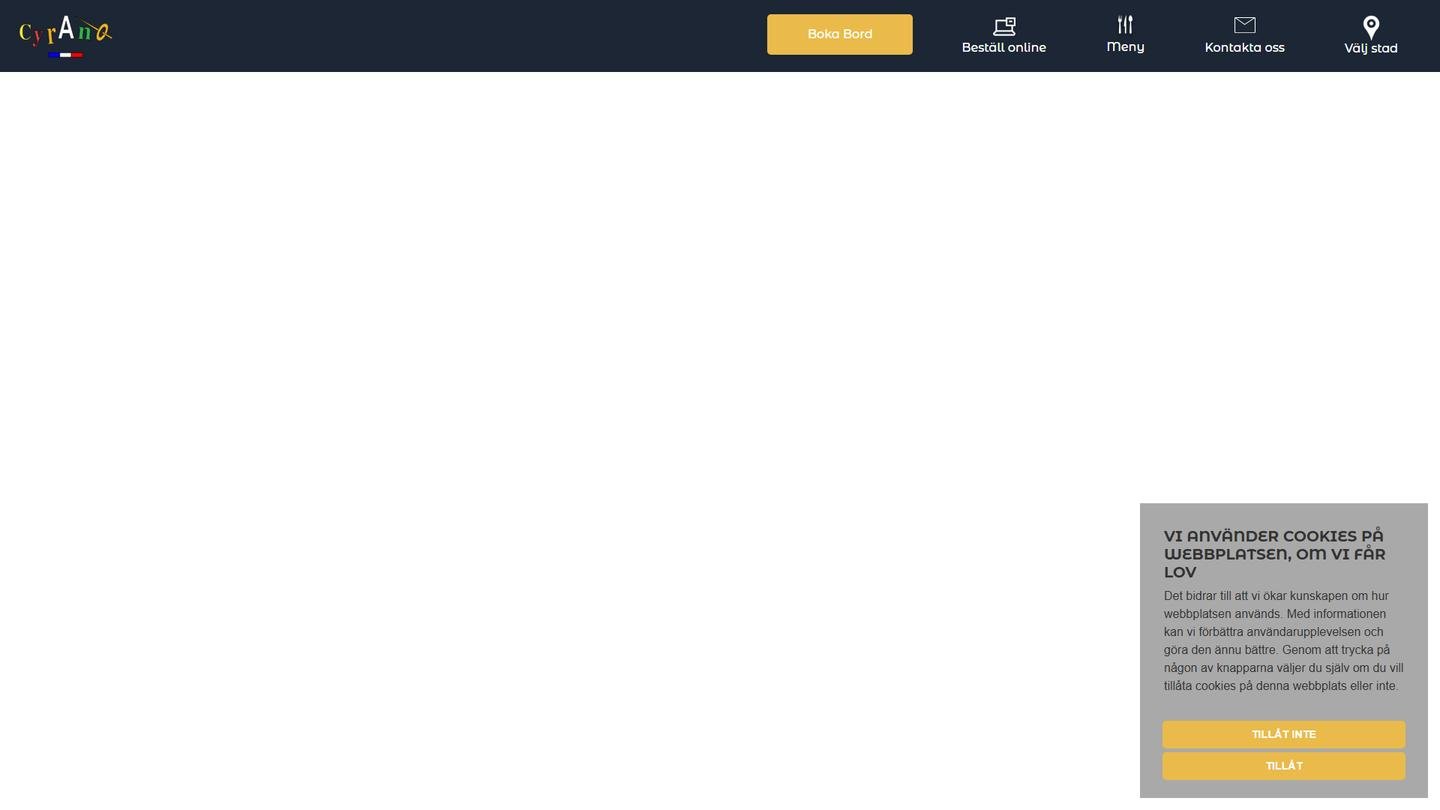This screenshot has height=810, width=1440.
Task: Open the Beställ online text link
Action: tap(1004, 48)
